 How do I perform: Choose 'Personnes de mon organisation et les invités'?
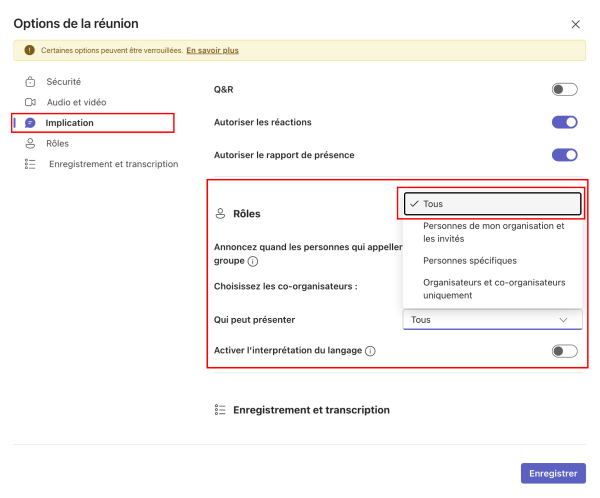(492, 232)
